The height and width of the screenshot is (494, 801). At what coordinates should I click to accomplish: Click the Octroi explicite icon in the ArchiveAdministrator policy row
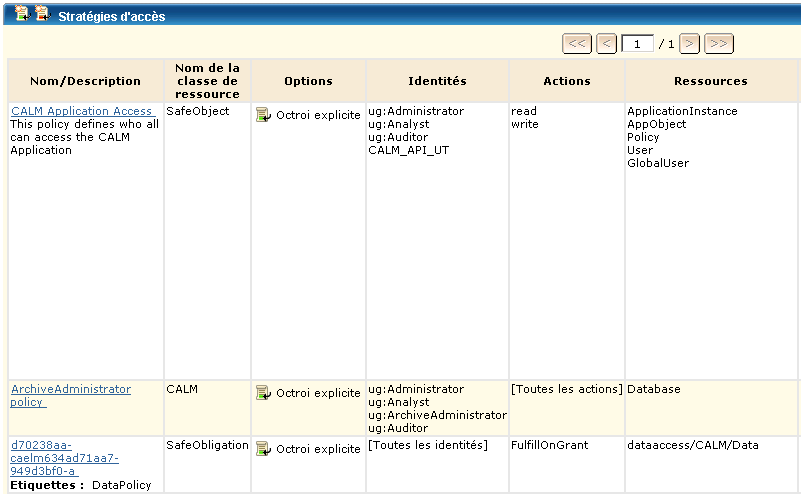click(x=263, y=393)
